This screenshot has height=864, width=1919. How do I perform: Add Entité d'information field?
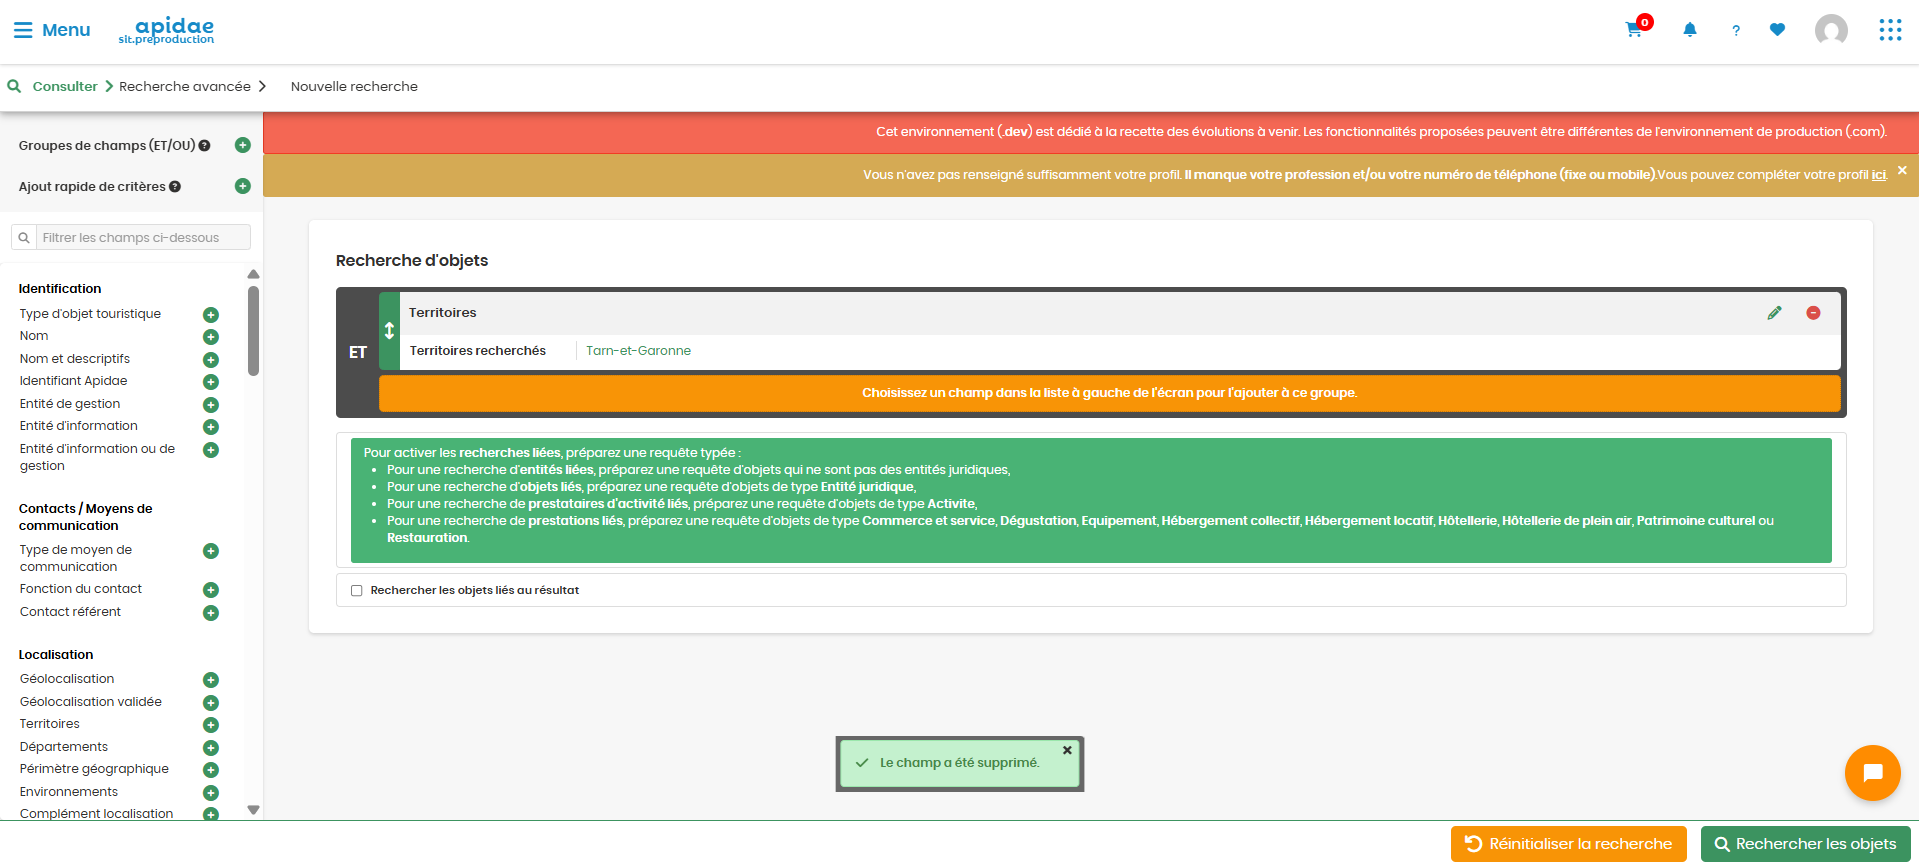point(211,427)
